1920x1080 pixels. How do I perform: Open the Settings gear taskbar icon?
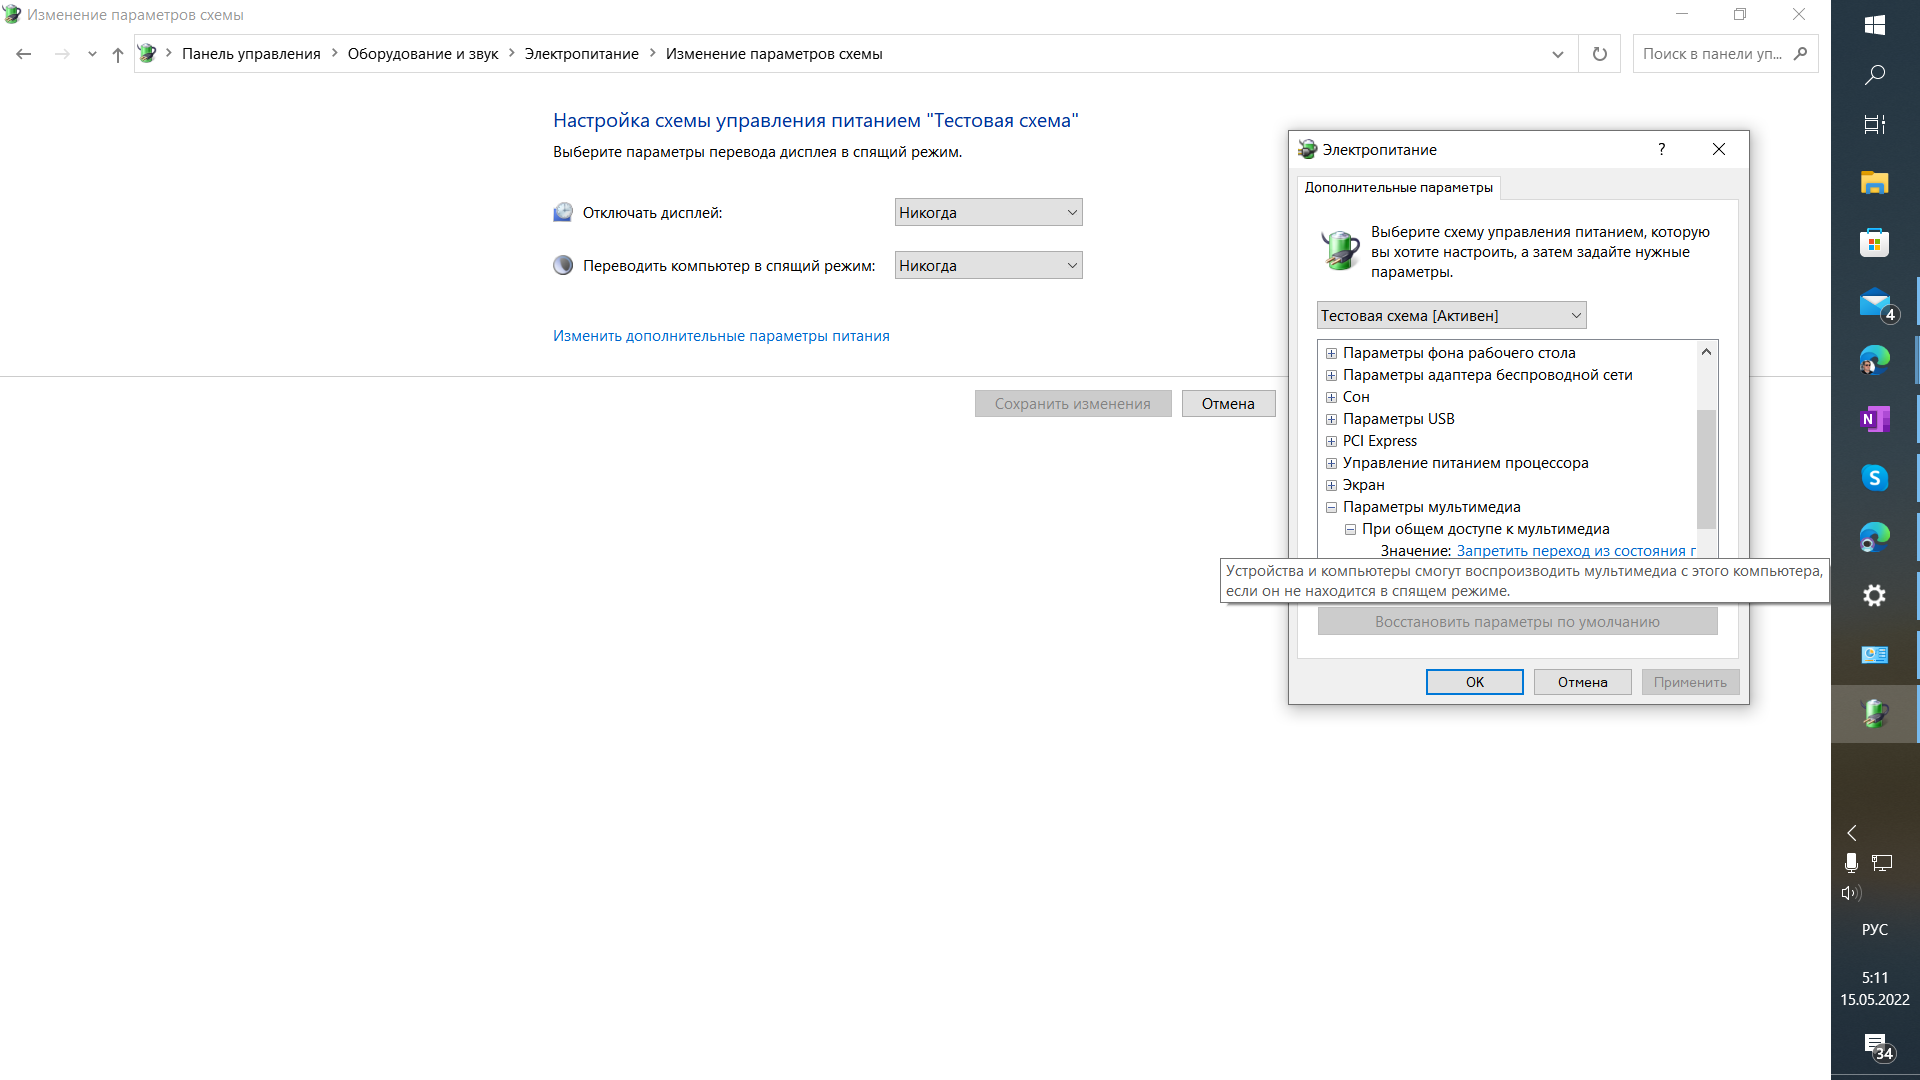[x=1874, y=596]
